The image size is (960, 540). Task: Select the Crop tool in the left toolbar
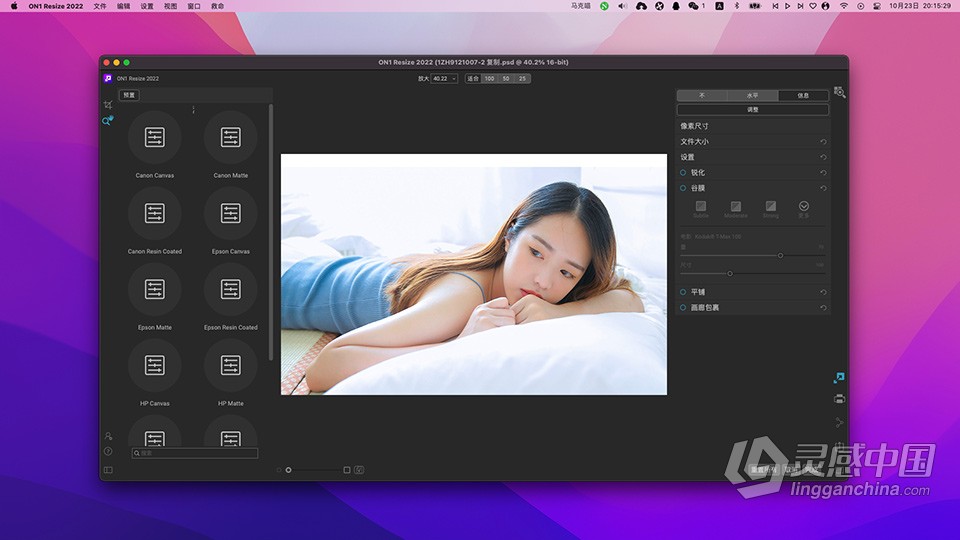tap(108, 105)
